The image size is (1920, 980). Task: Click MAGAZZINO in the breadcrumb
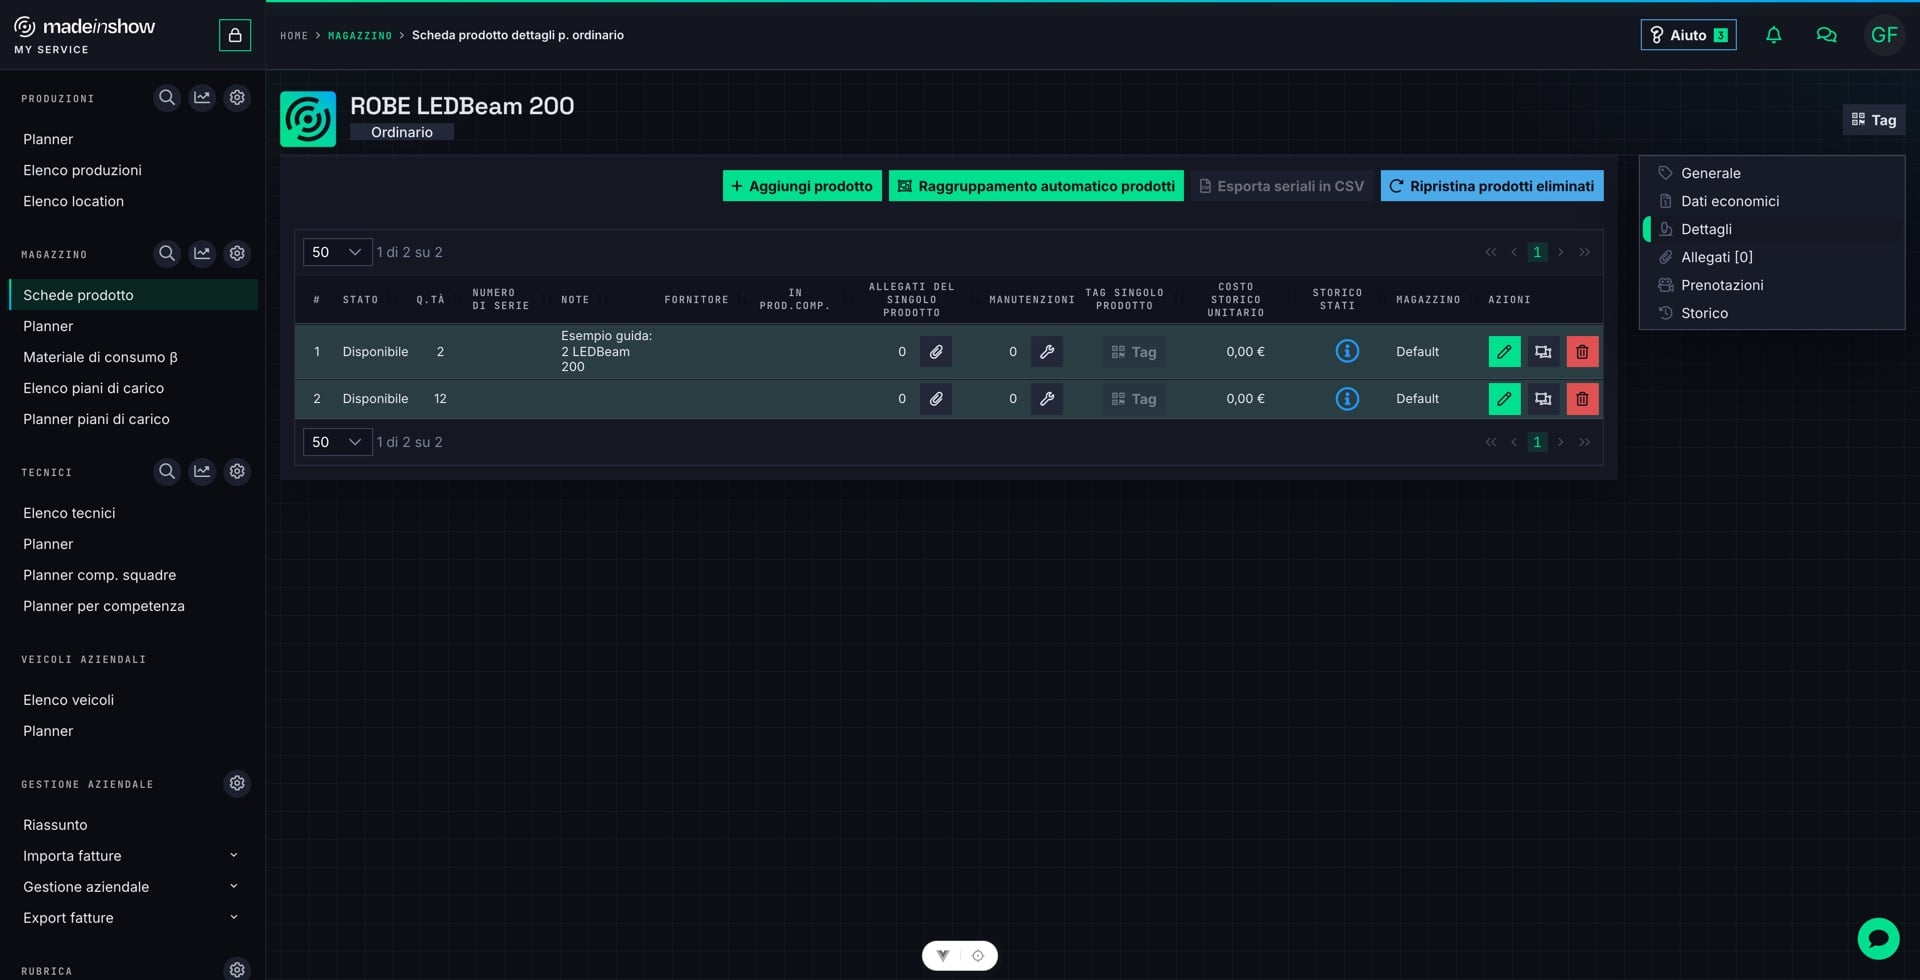click(360, 36)
